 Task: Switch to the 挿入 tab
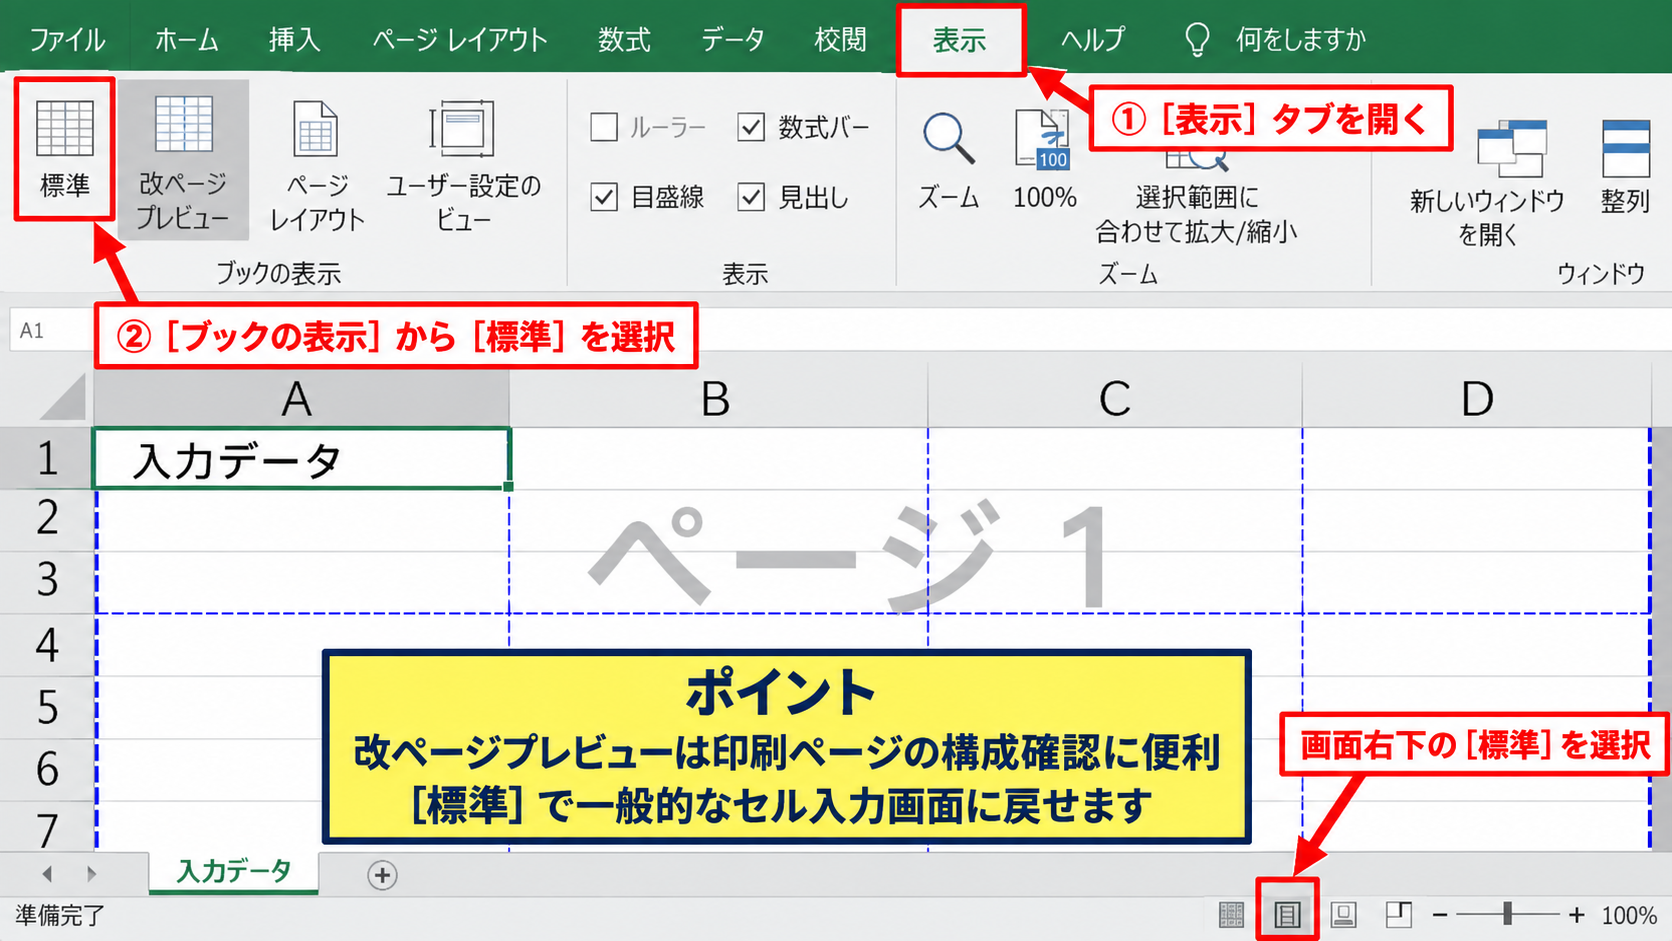294,40
